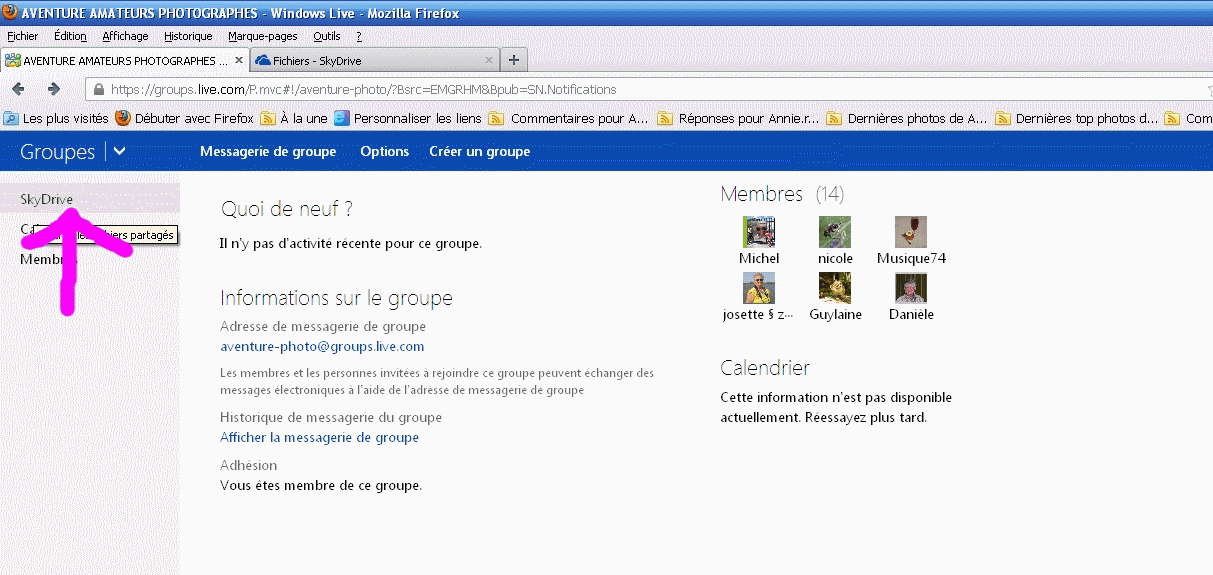The image size is (1213, 575).
Task: Close the Fichiers - SkyDrive tab
Action: click(x=489, y=60)
